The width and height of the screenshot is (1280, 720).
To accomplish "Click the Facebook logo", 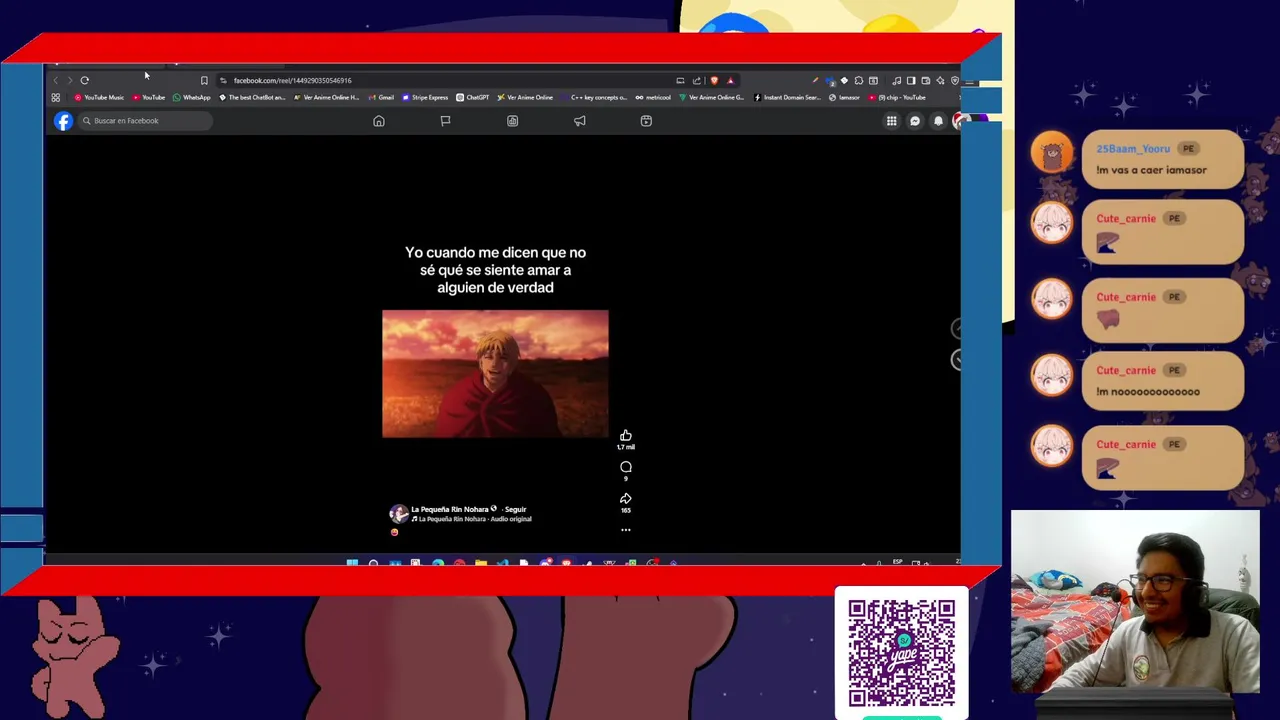I will [x=63, y=121].
